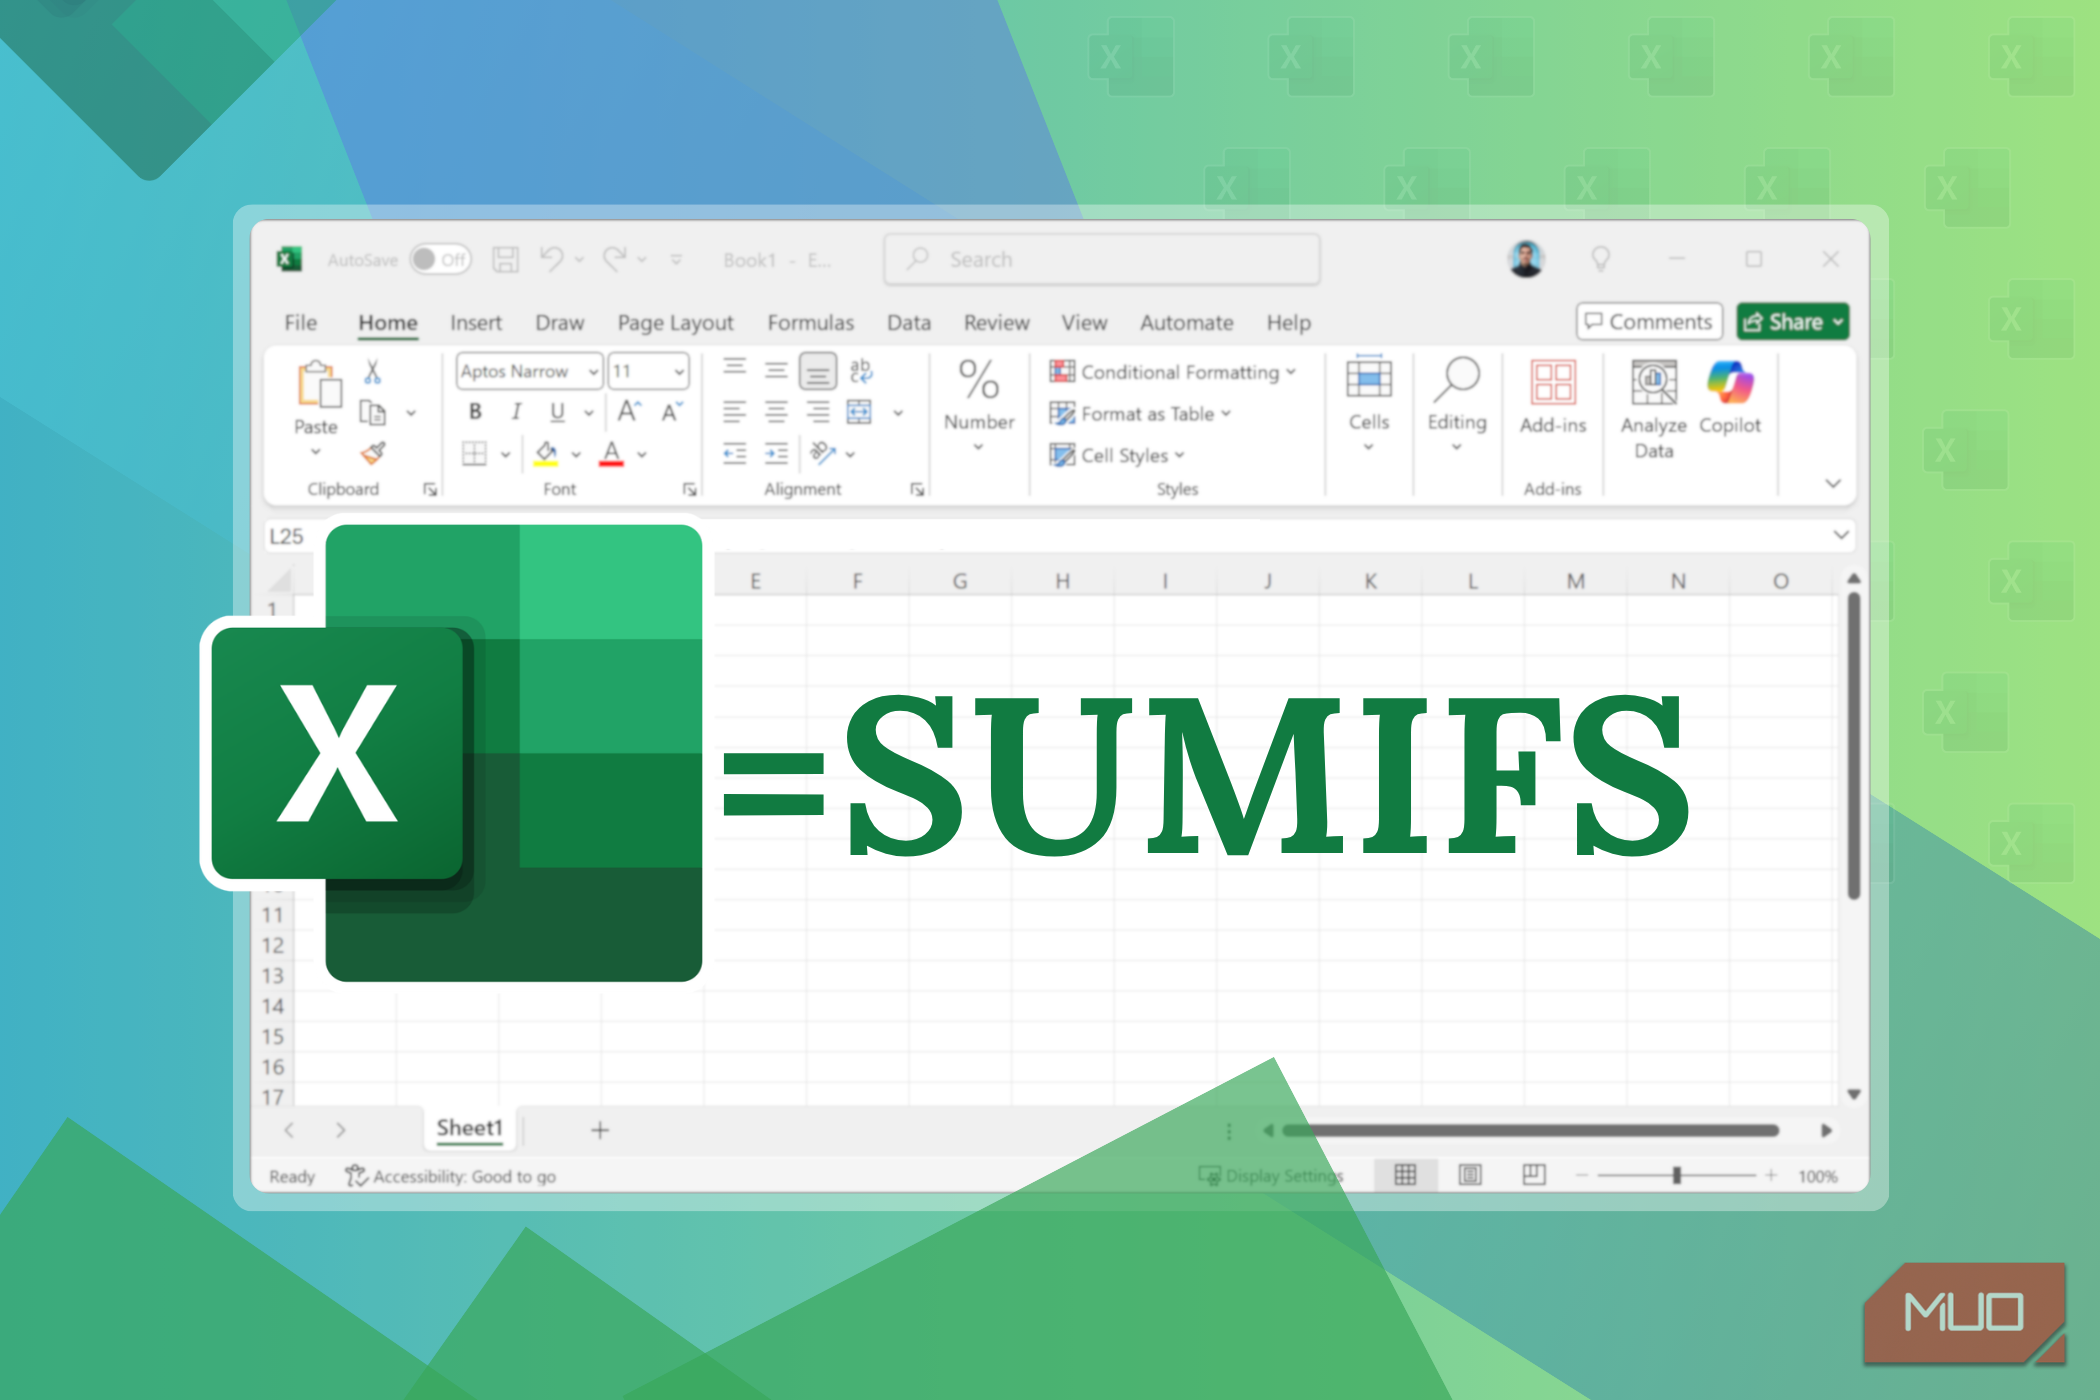Decrease font size with small A icon
The width and height of the screenshot is (2100, 1400).
pos(672,411)
